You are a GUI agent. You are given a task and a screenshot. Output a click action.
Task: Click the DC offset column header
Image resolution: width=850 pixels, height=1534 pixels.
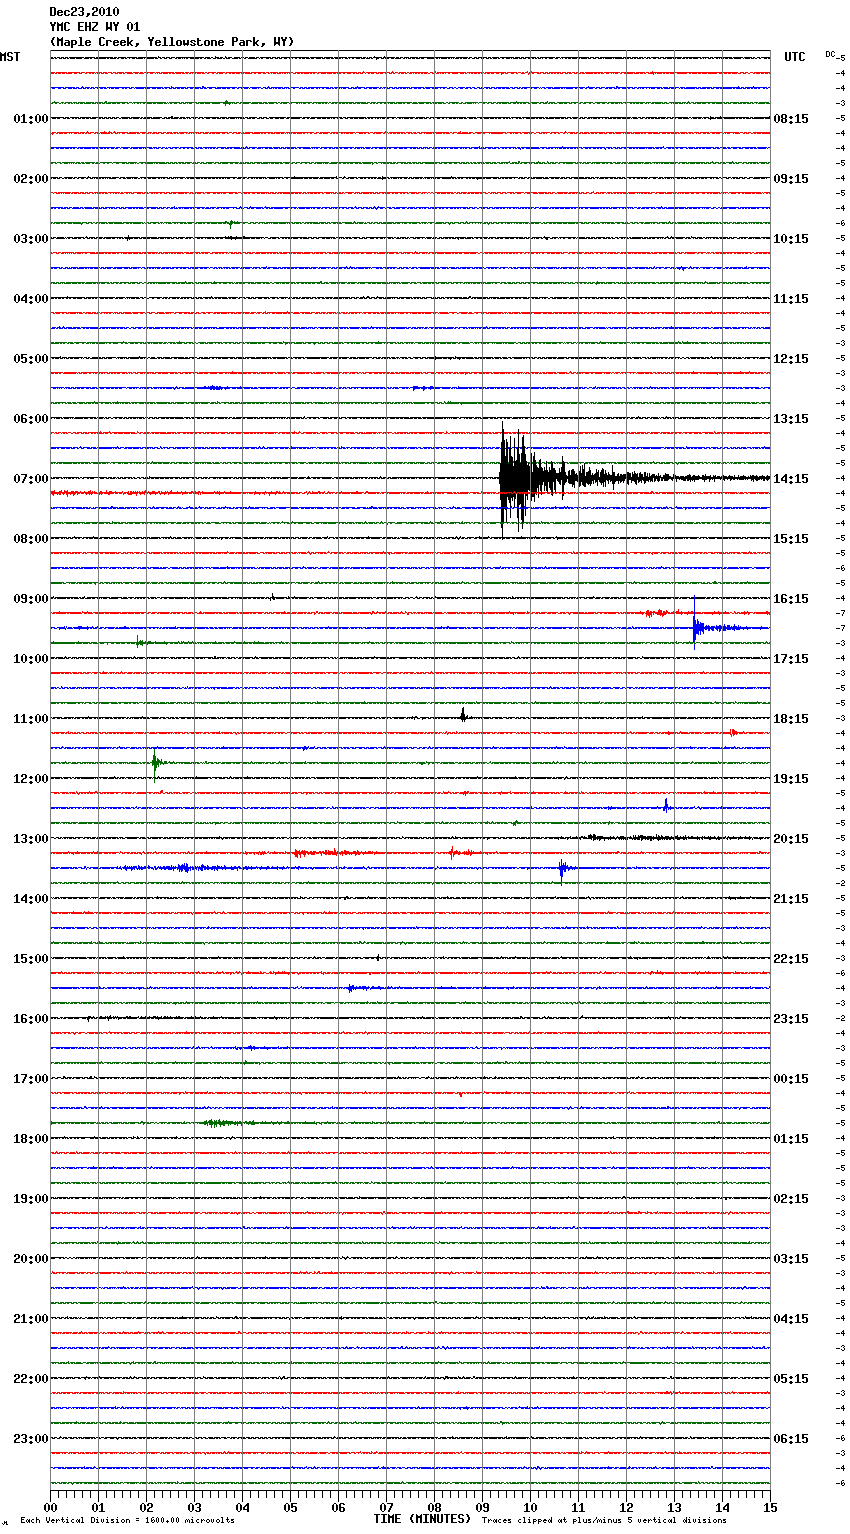tap(830, 54)
